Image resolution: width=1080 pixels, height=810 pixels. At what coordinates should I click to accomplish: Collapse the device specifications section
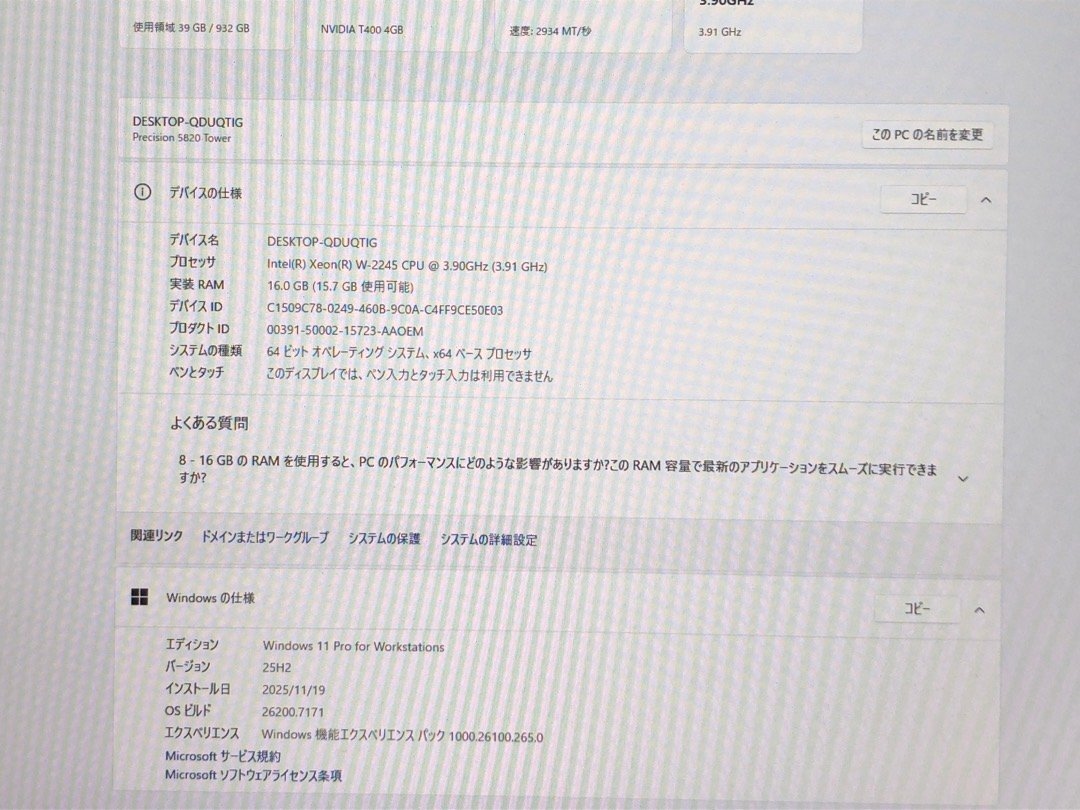(x=986, y=200)
